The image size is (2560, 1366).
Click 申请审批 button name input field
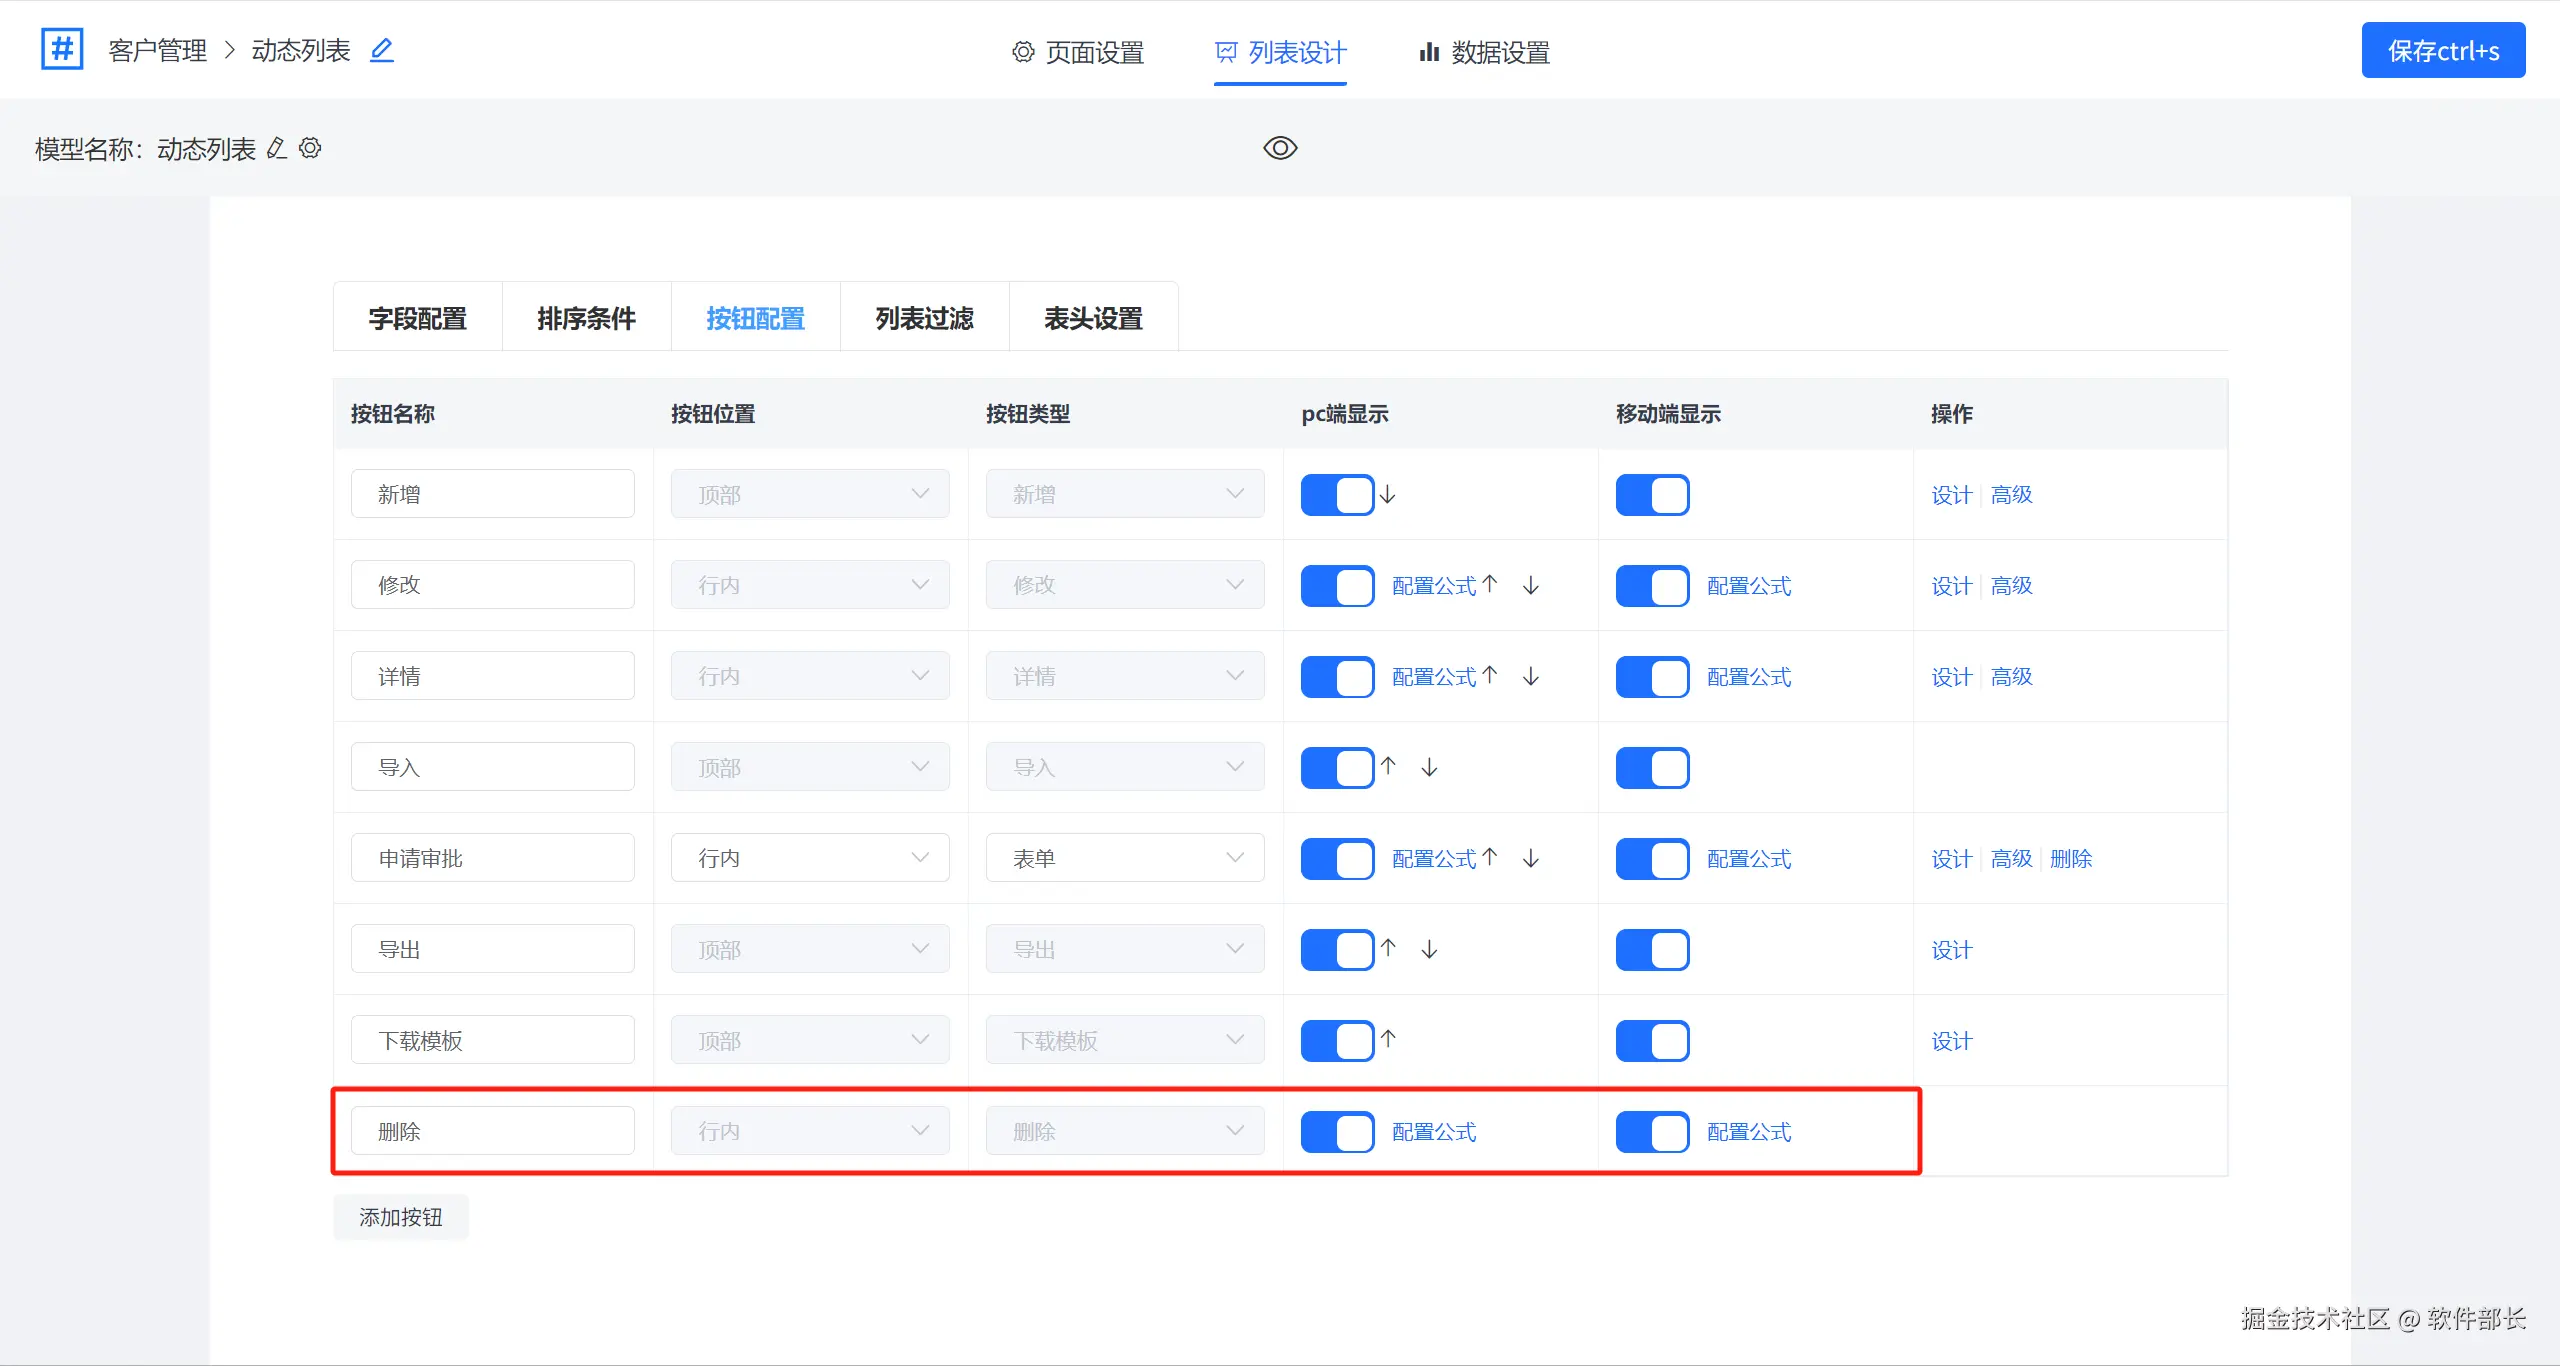tap(492, 858)
